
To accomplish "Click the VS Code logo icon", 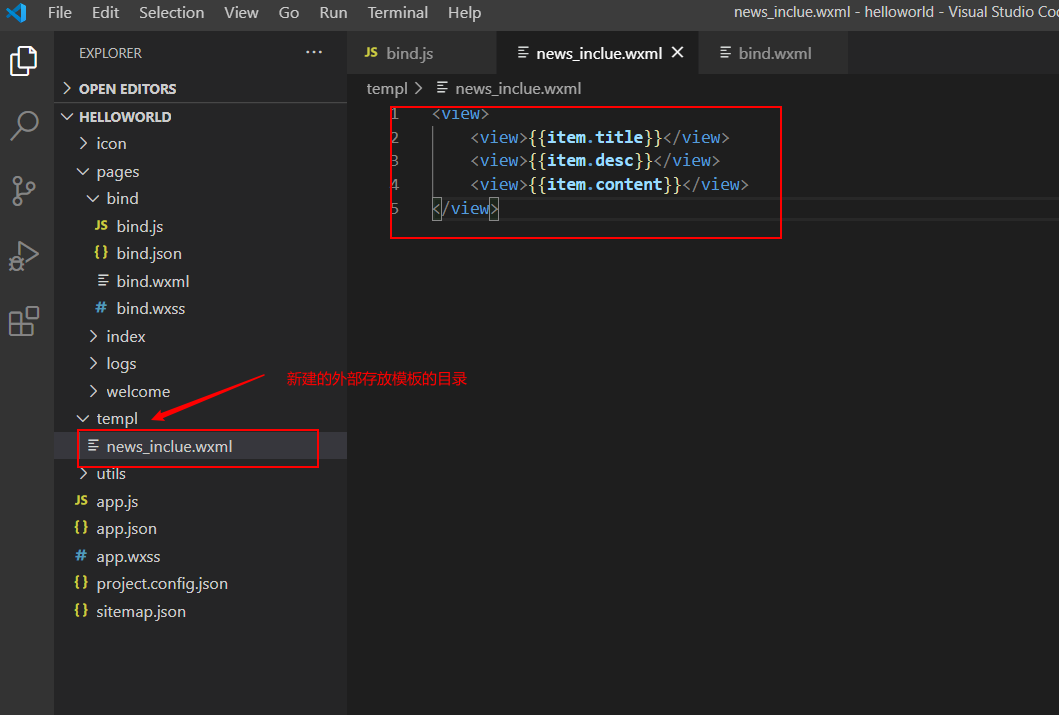I will (17, 12).
